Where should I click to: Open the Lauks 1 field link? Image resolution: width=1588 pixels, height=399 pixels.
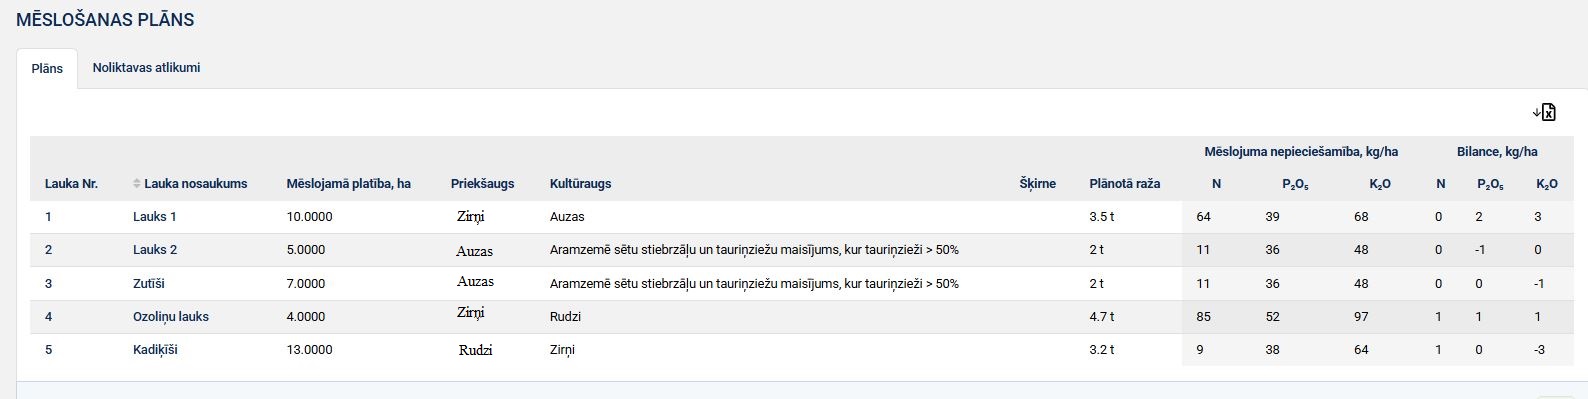coord(154,216)
